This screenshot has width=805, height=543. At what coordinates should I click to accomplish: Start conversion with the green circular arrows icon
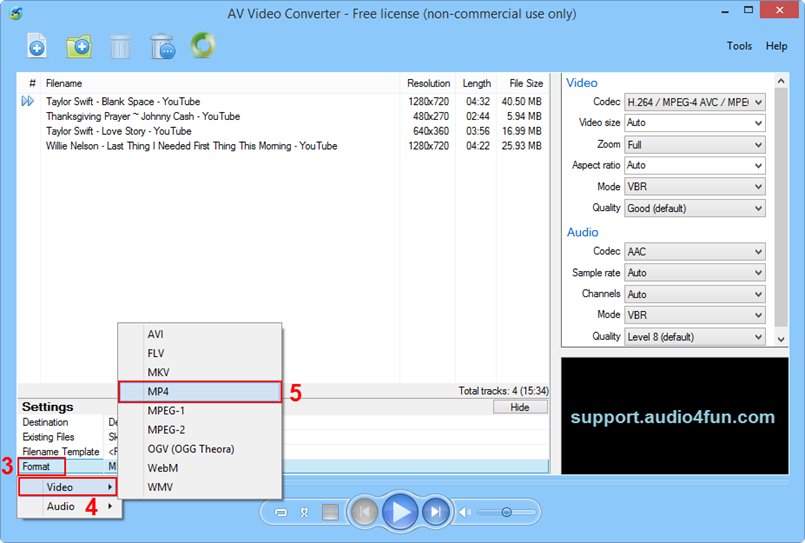(203, 45)
